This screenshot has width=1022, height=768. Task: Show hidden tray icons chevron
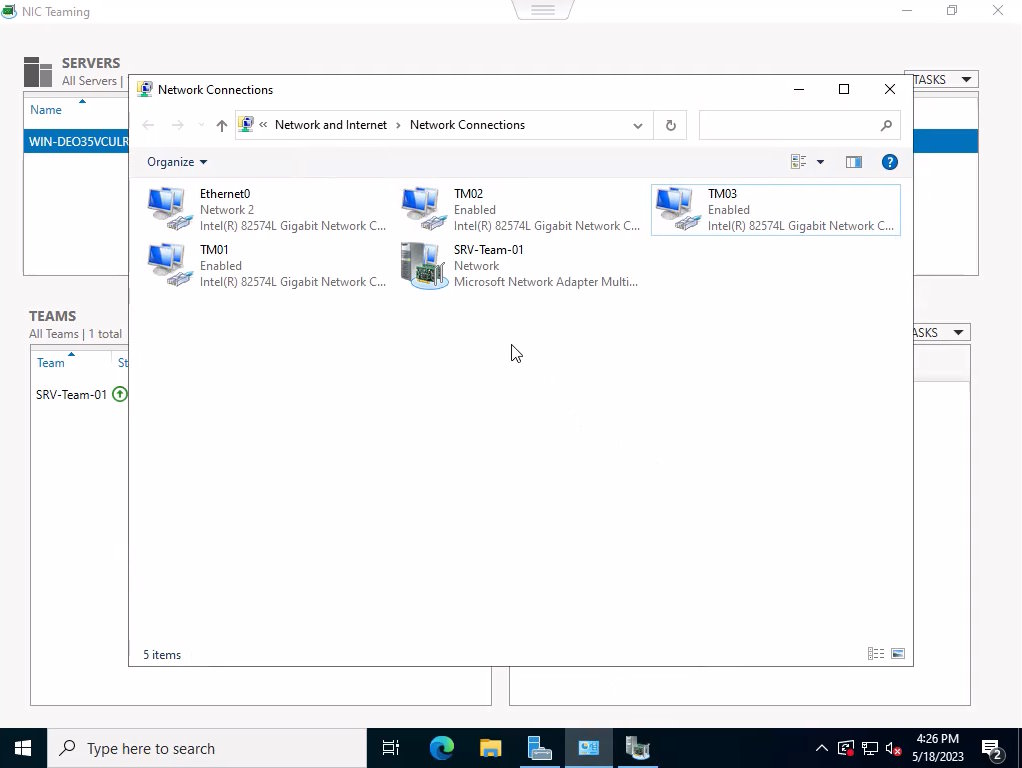click(822, 748)
